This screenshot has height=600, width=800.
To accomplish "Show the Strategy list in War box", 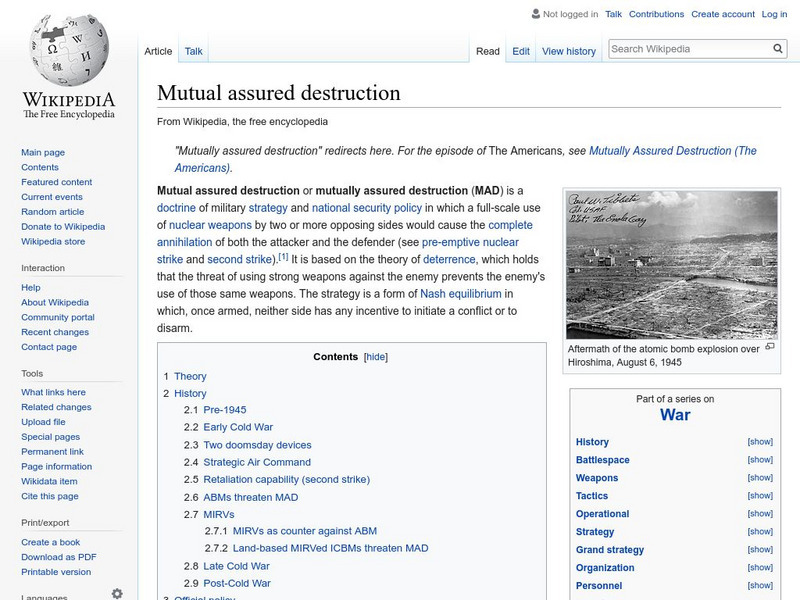I will click(760, 532).
